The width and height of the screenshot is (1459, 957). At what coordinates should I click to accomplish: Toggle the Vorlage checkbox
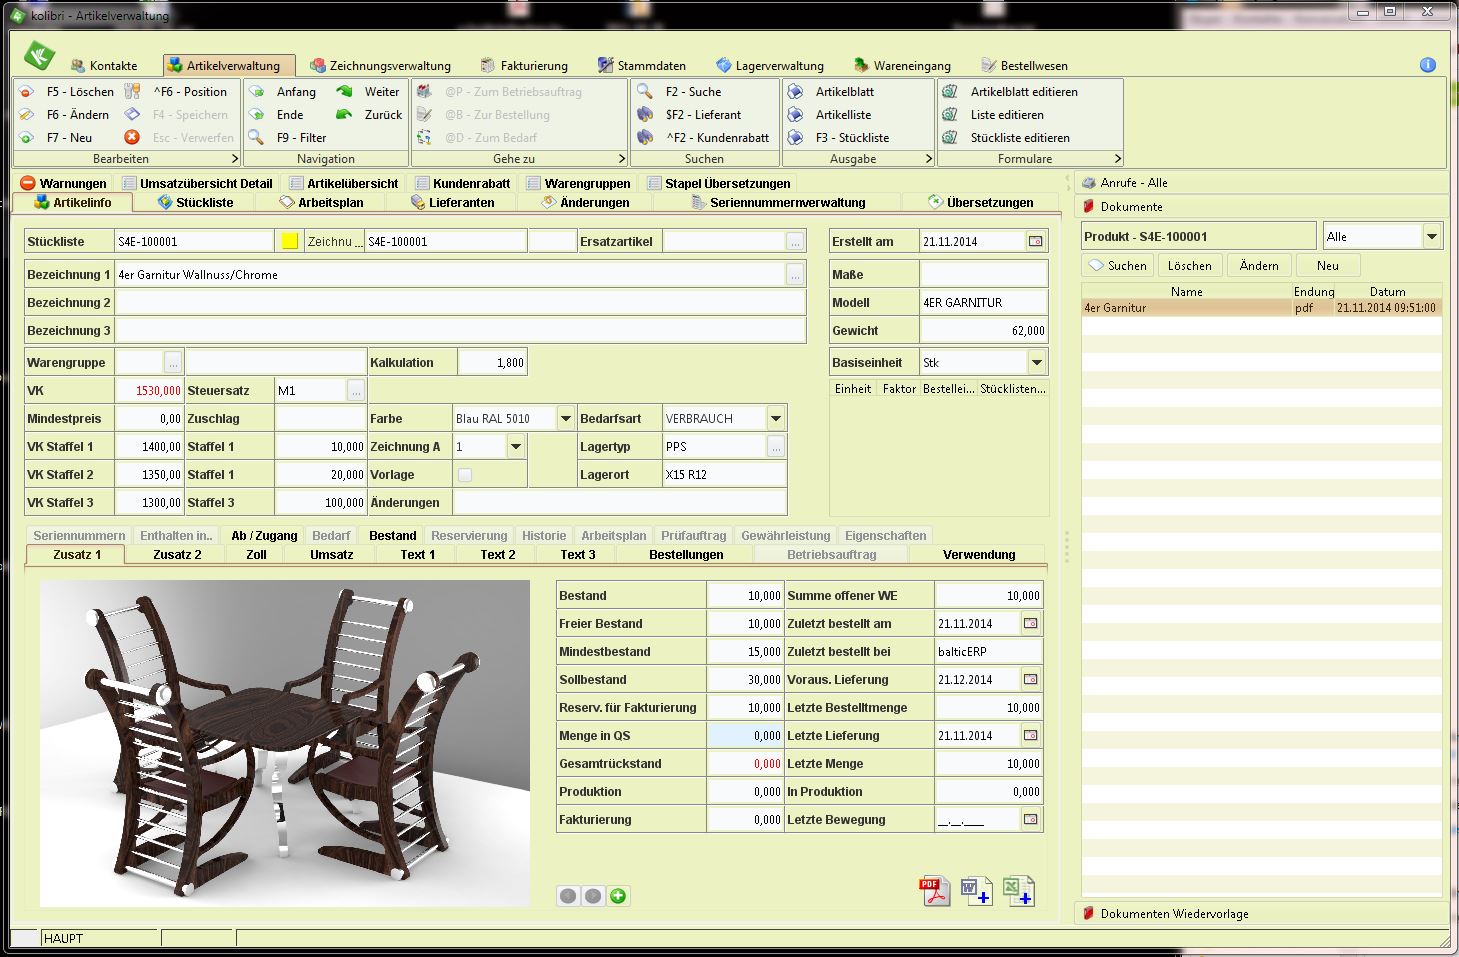(x=465, y=475)
